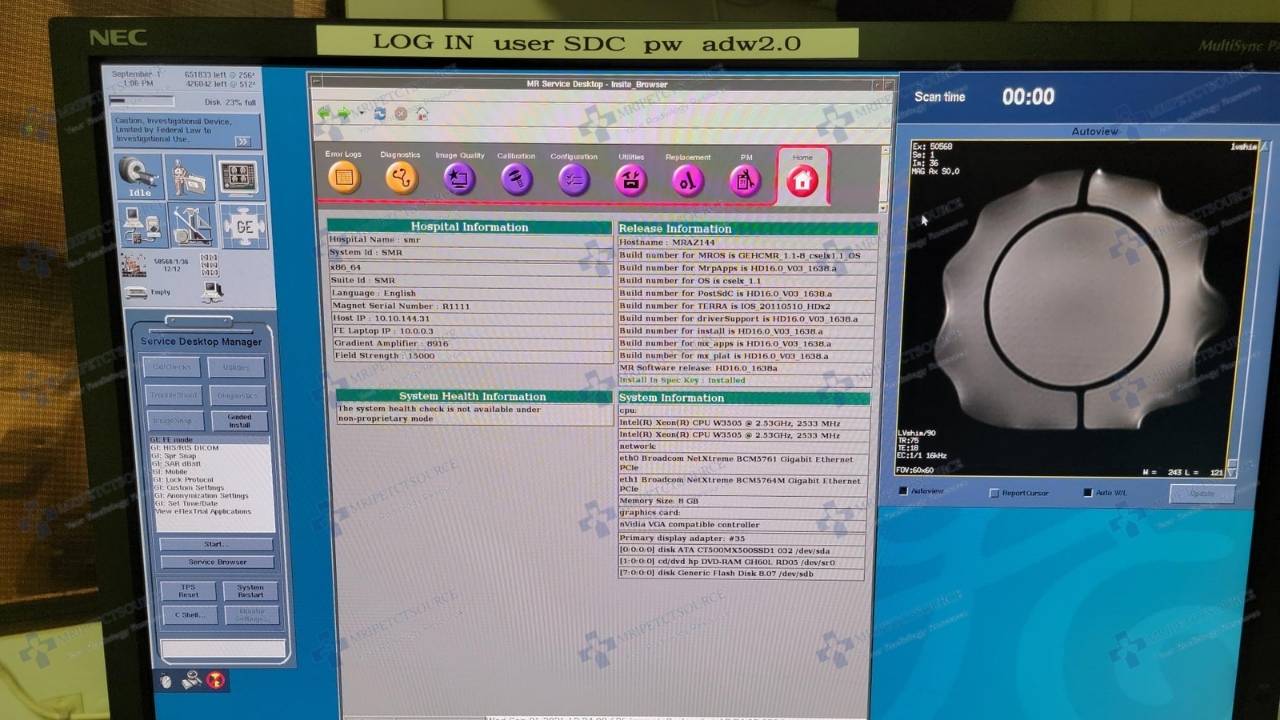Open the C Shell... button
Viewport: 1280px width, 720px height.
click(189, 615)
